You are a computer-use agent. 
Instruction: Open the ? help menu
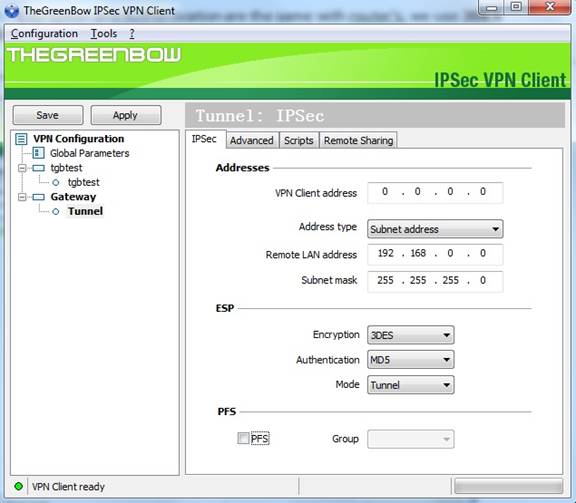132,33
